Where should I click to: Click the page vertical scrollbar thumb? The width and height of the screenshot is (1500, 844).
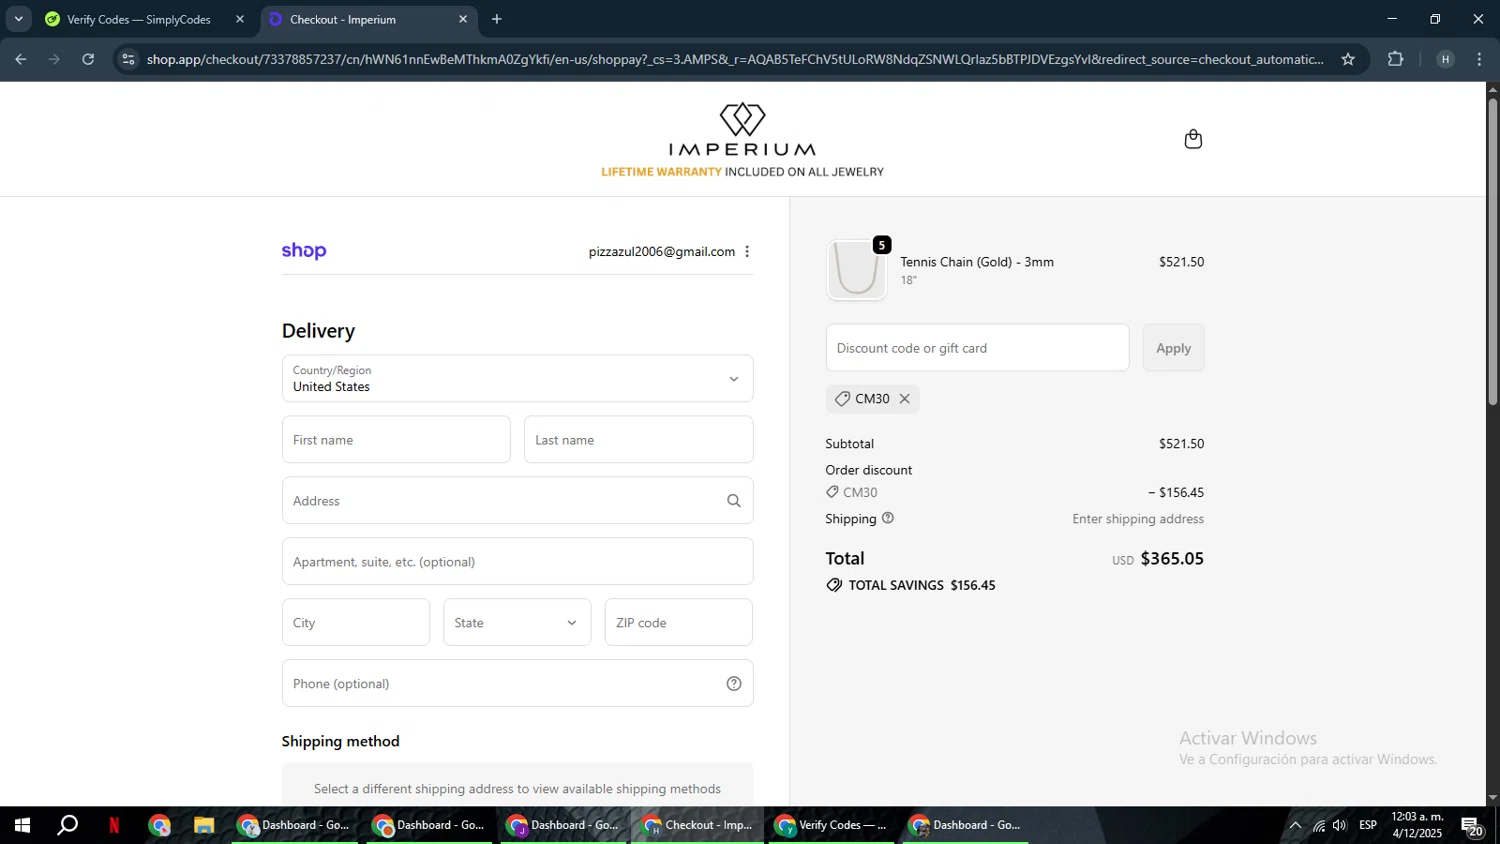(x=1492, y=250)
